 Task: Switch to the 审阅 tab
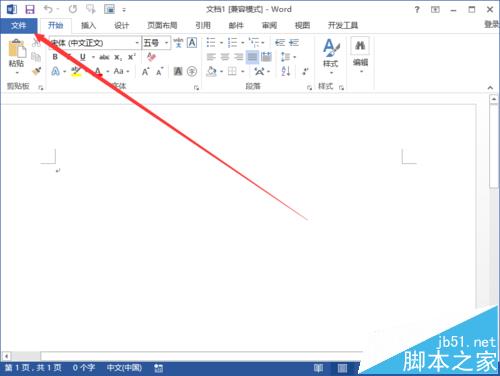click(x=269, y=25)
